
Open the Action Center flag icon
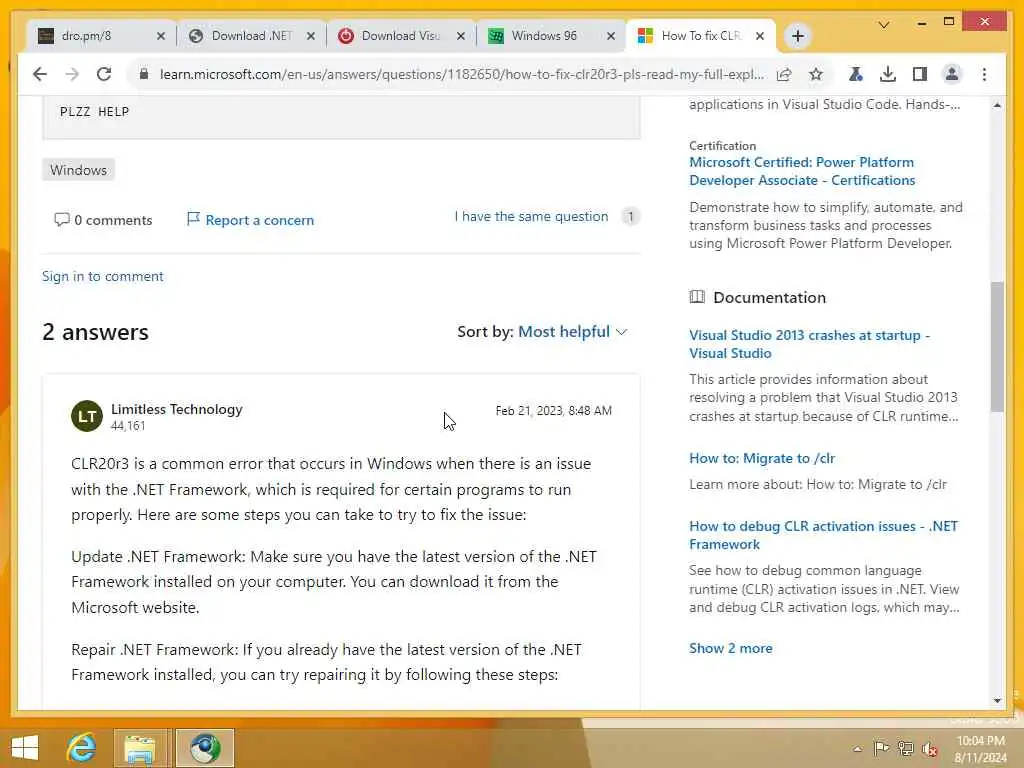881,748
